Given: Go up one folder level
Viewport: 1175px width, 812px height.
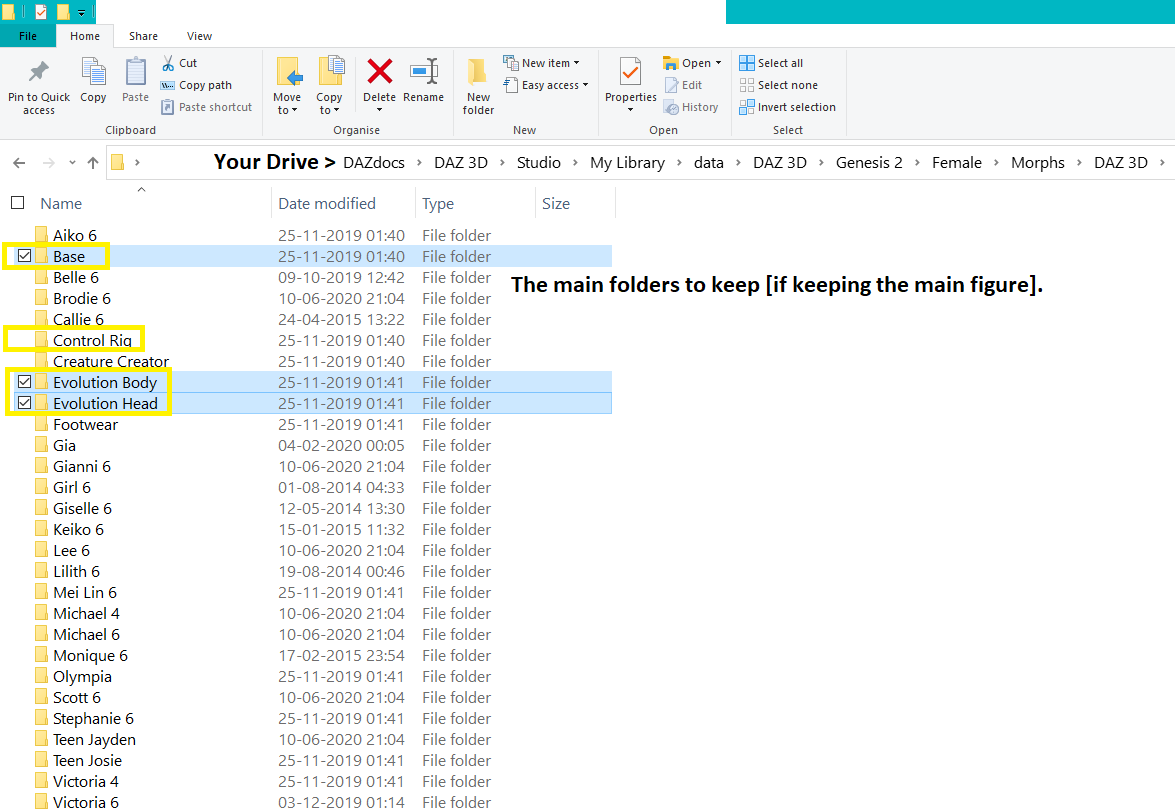Looking at the screenshot, I should click(x=93, y=163).
